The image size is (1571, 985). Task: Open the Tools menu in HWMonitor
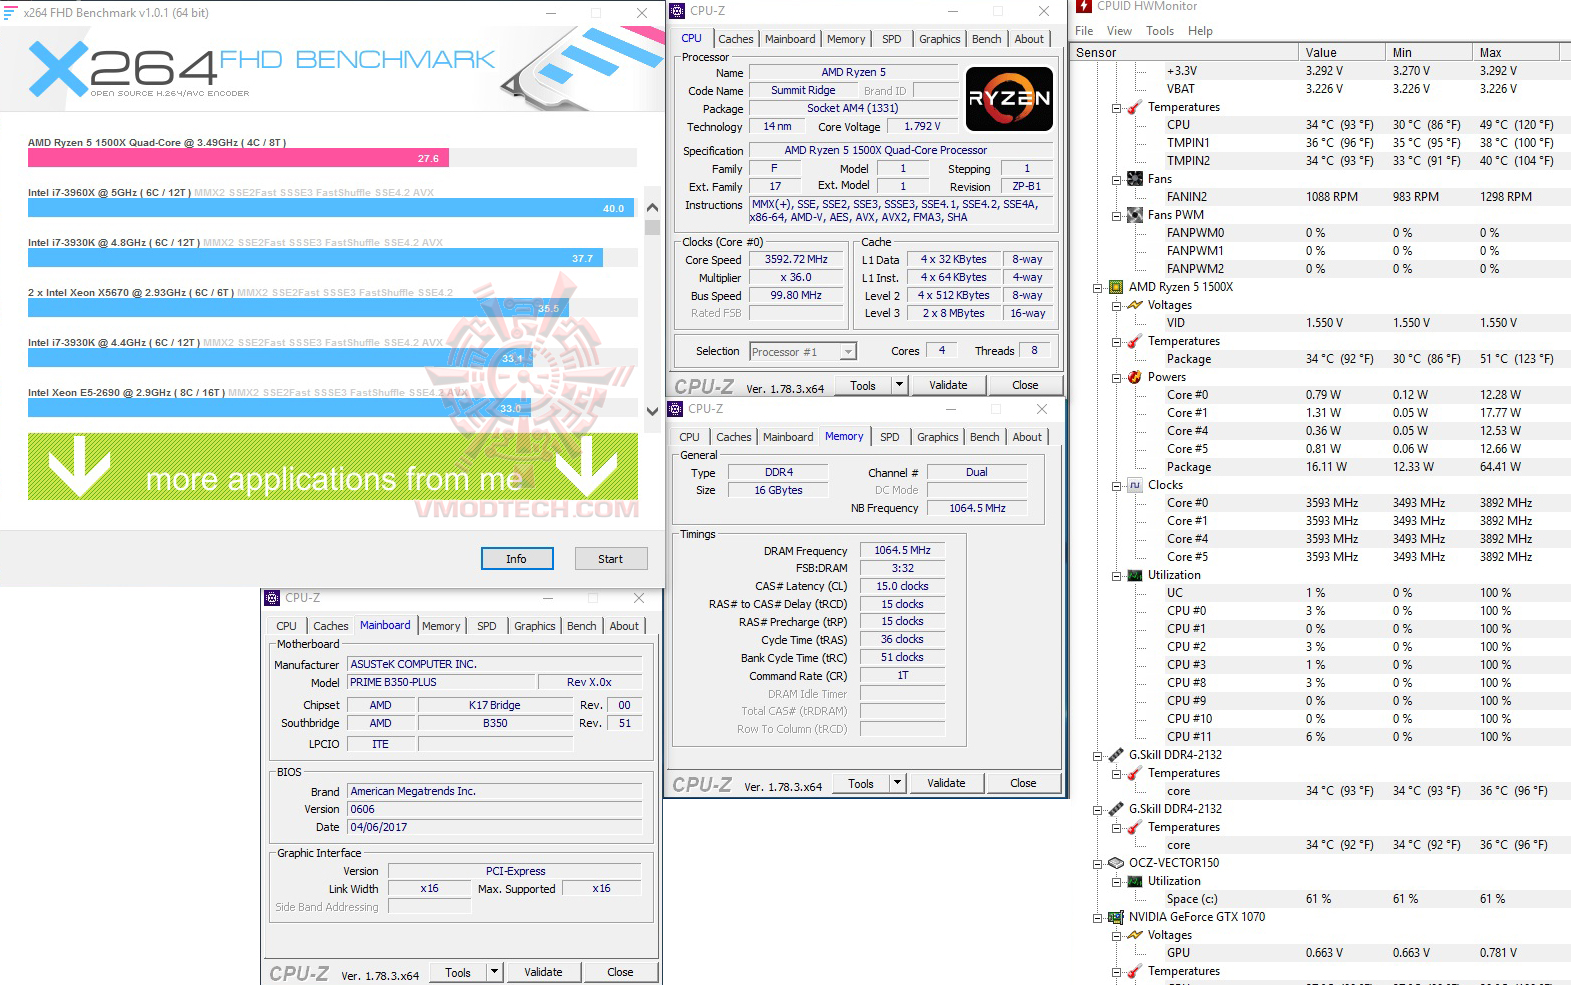[x=1160, y=31]
